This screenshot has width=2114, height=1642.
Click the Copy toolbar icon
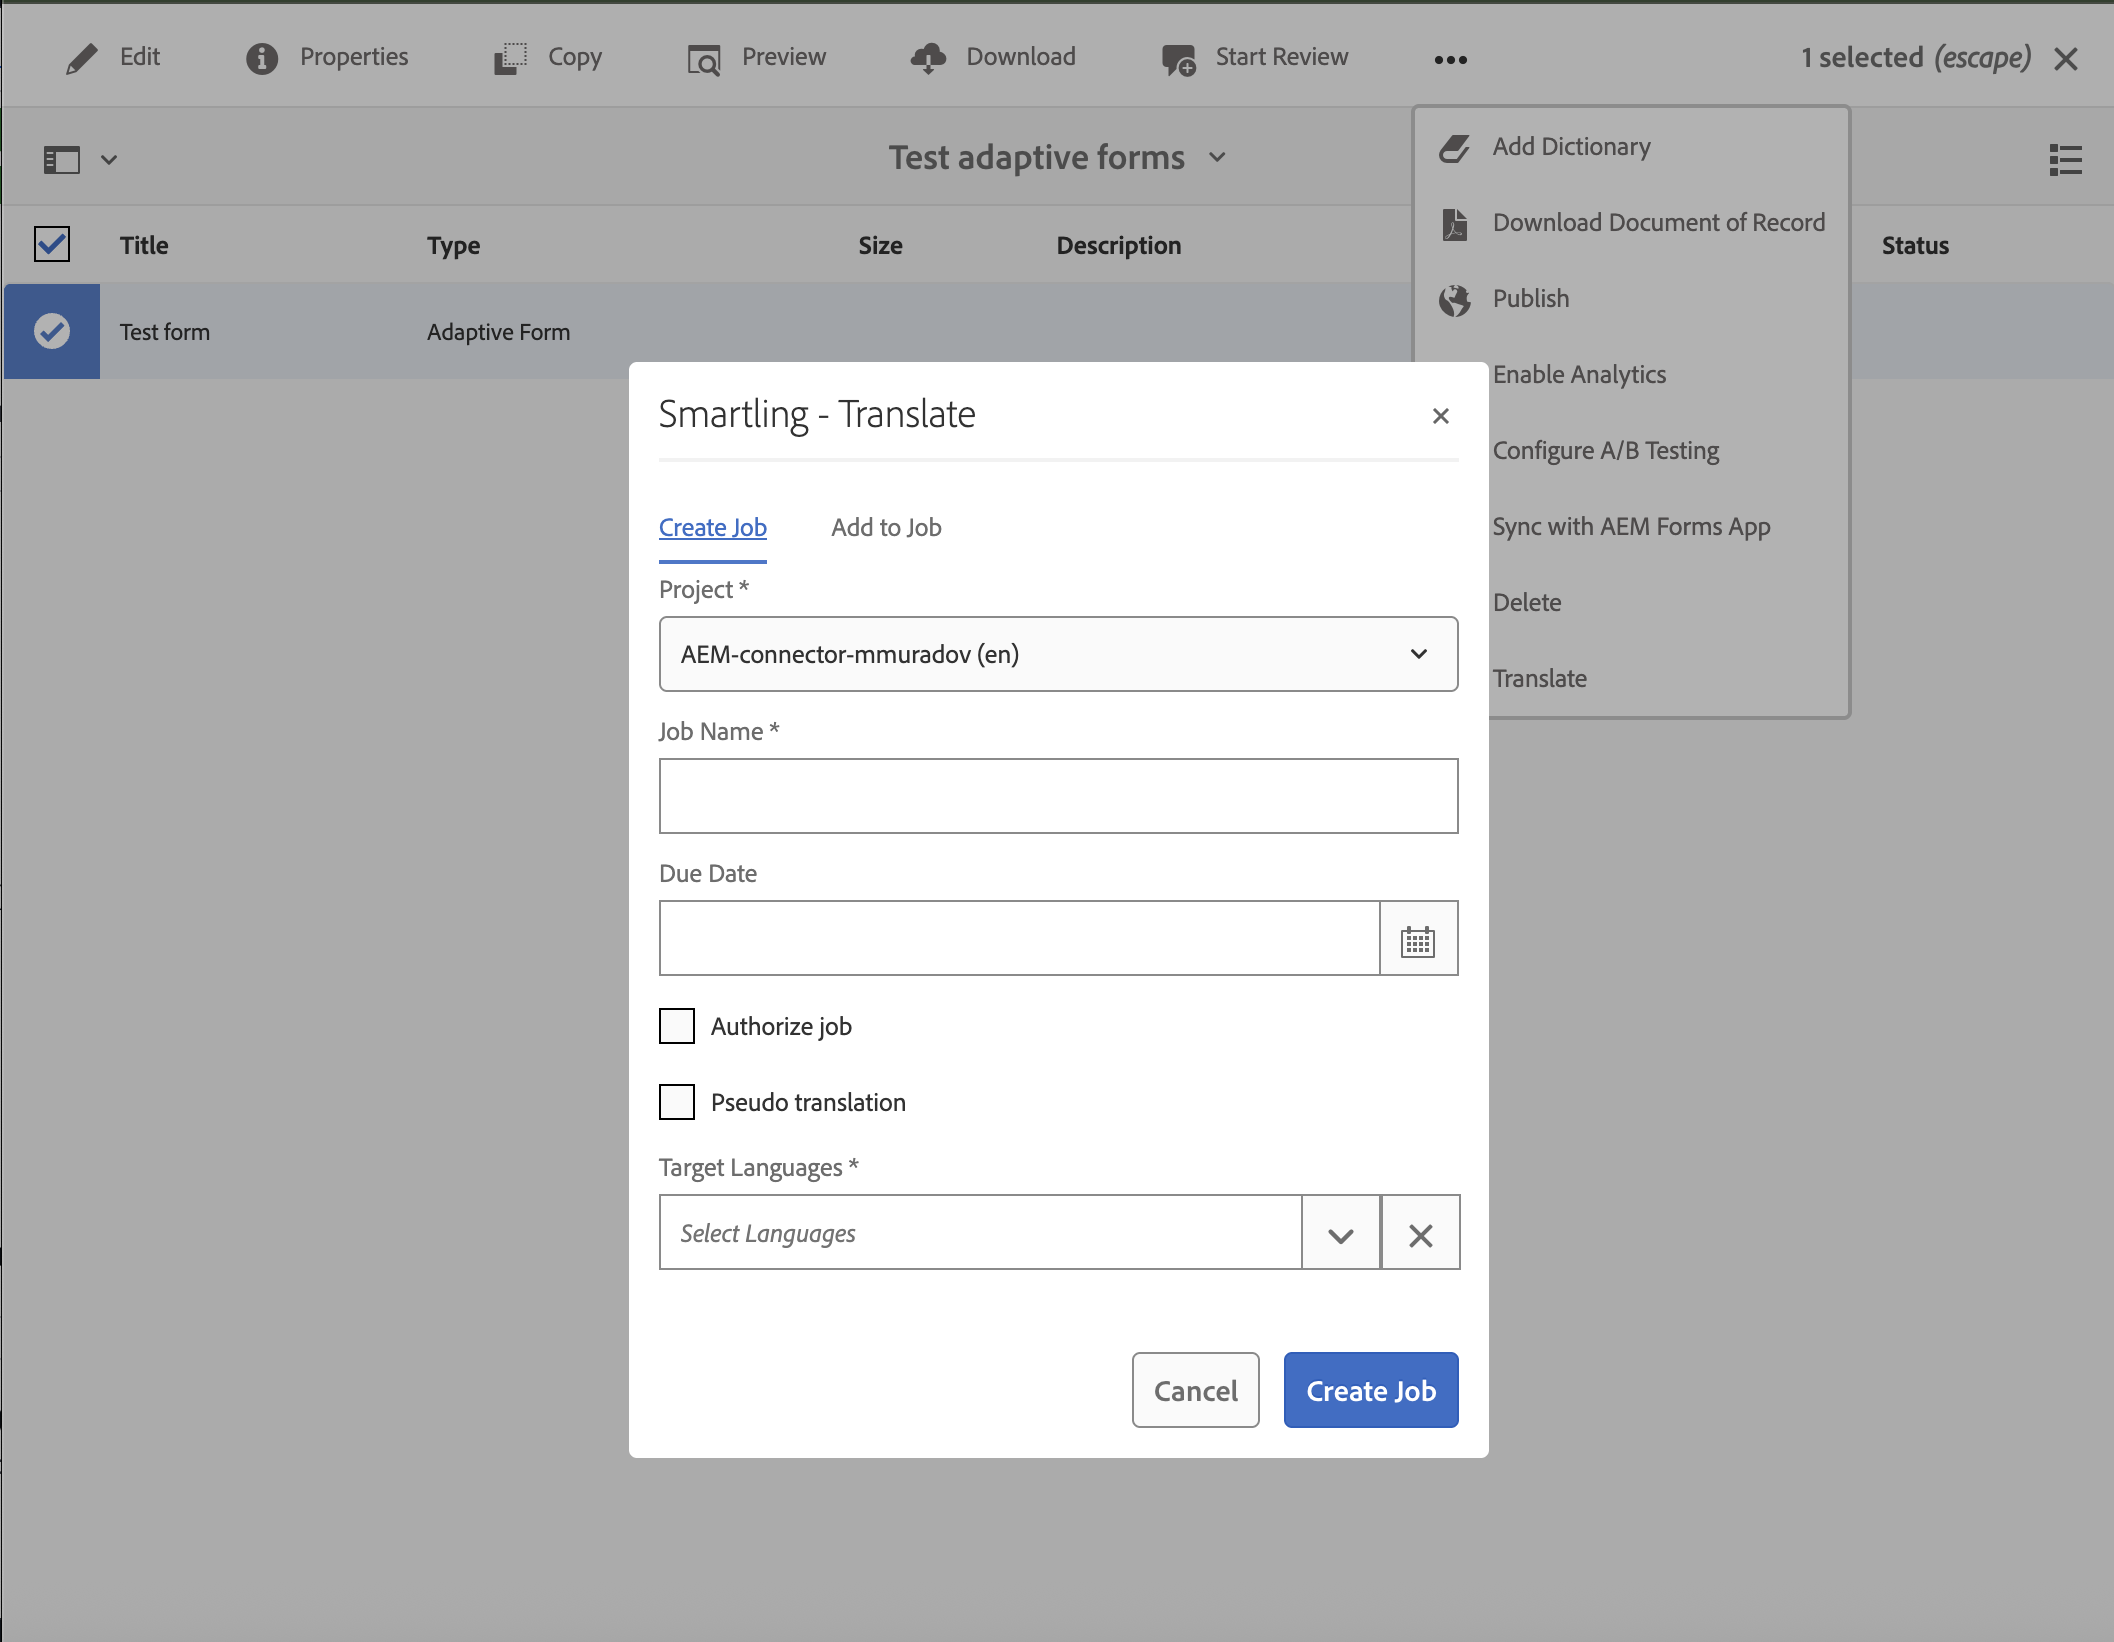click(x=510, y=59)
